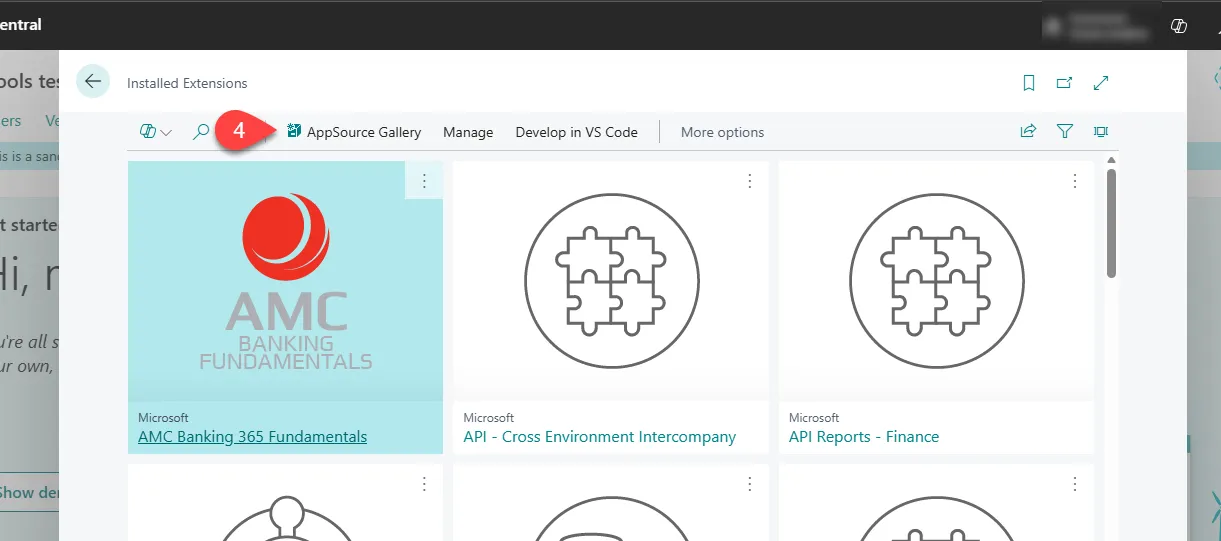
Task: Expand More options
Action: pyautogui.click(x=722, y=132)
